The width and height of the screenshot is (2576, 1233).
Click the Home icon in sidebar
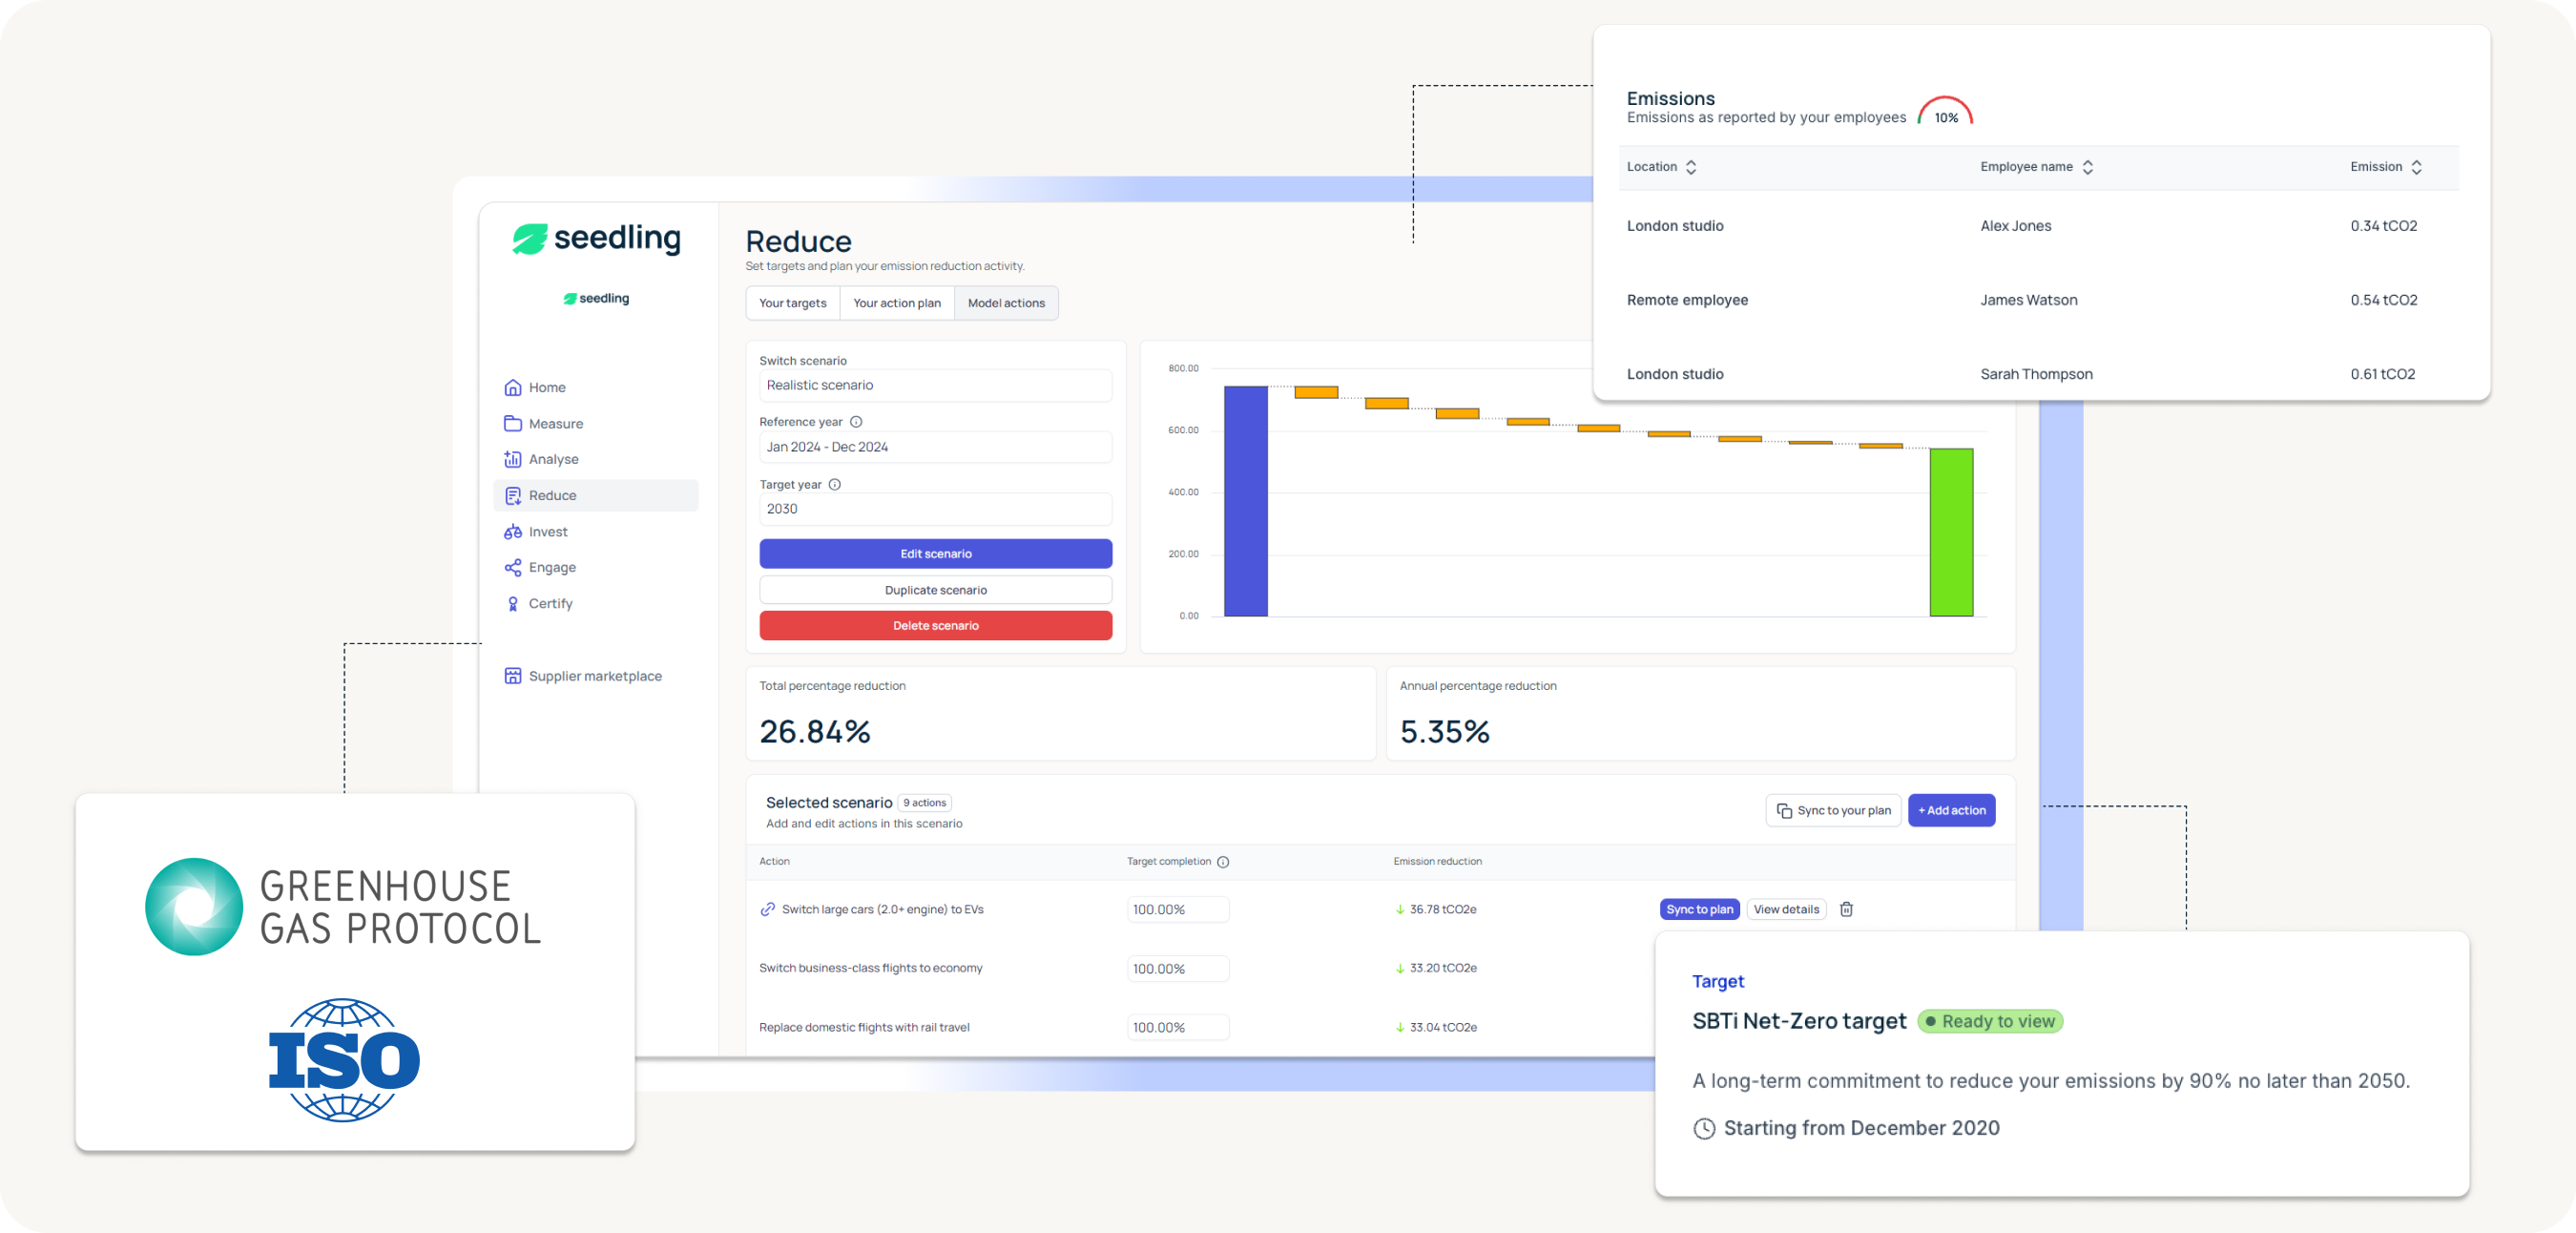tap(513, 387)
